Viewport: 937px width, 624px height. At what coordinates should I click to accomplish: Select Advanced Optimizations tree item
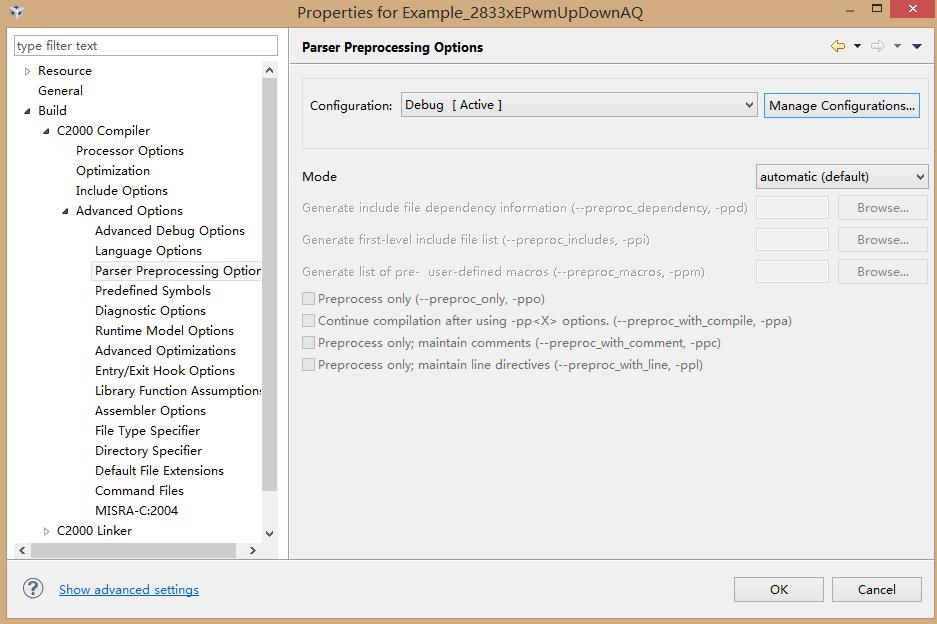pos(165,351)
